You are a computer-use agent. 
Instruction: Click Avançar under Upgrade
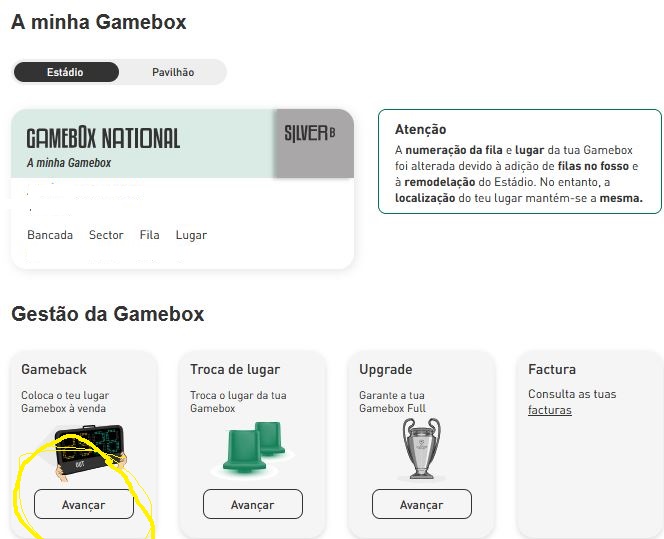click(422, 504)
